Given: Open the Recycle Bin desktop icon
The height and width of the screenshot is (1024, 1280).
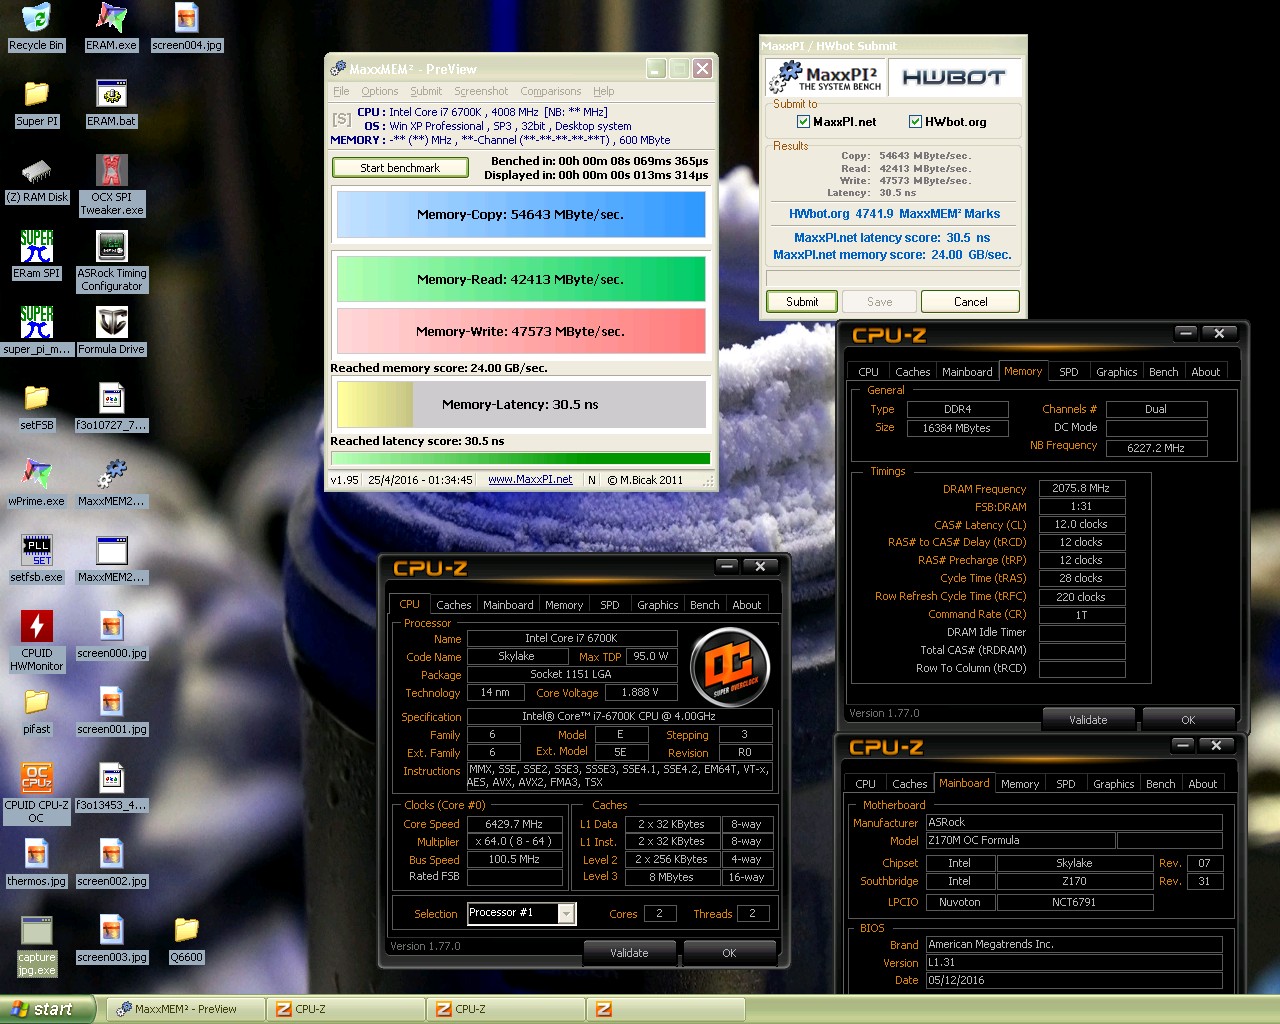Looking at the screenshot, I should coord(36,27).
